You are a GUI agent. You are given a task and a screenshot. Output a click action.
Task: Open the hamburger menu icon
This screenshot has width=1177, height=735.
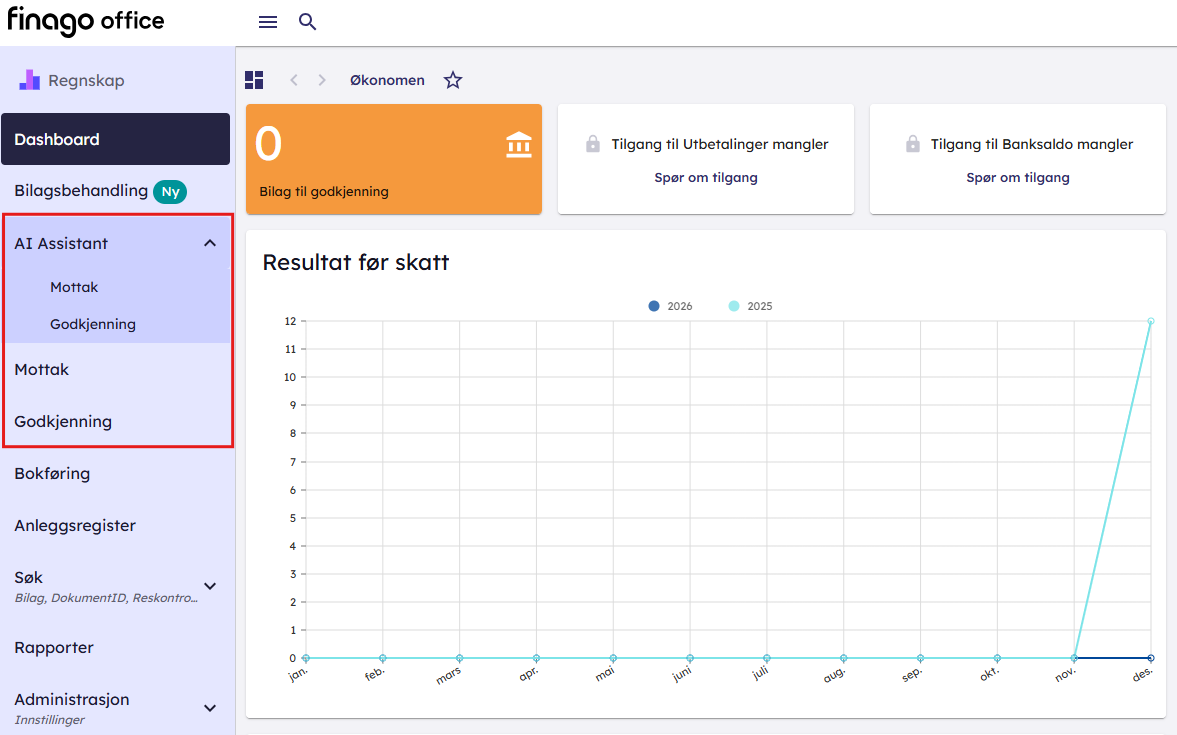tap(268, 22)
